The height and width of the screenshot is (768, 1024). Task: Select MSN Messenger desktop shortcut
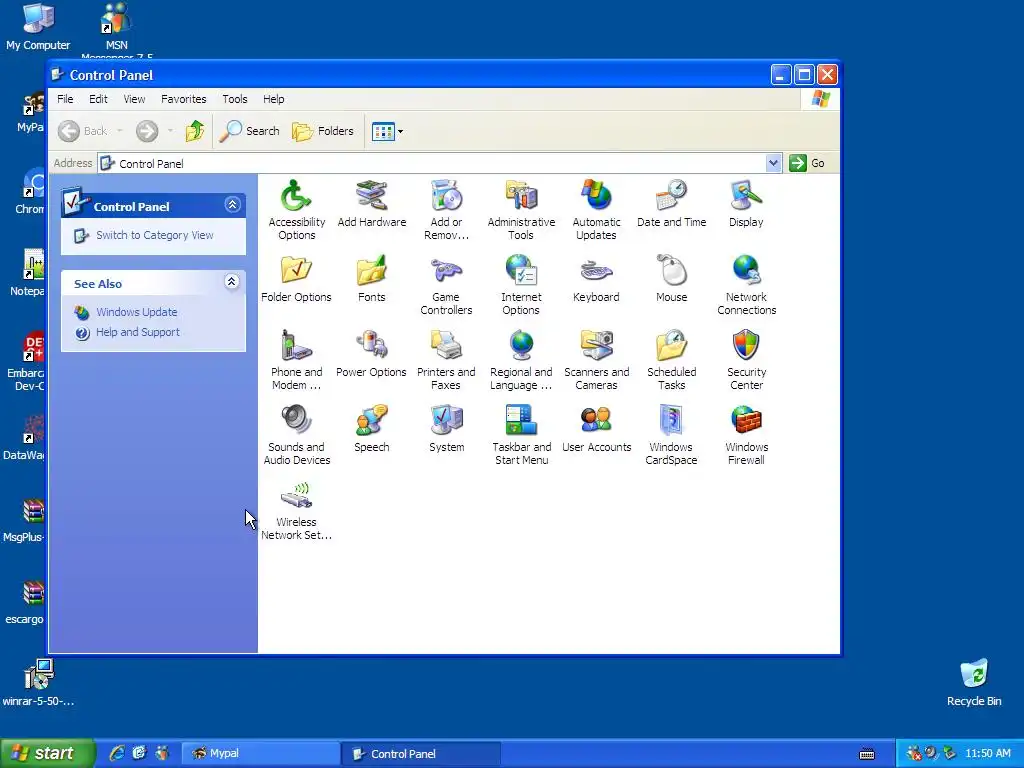tap(116, 29)
